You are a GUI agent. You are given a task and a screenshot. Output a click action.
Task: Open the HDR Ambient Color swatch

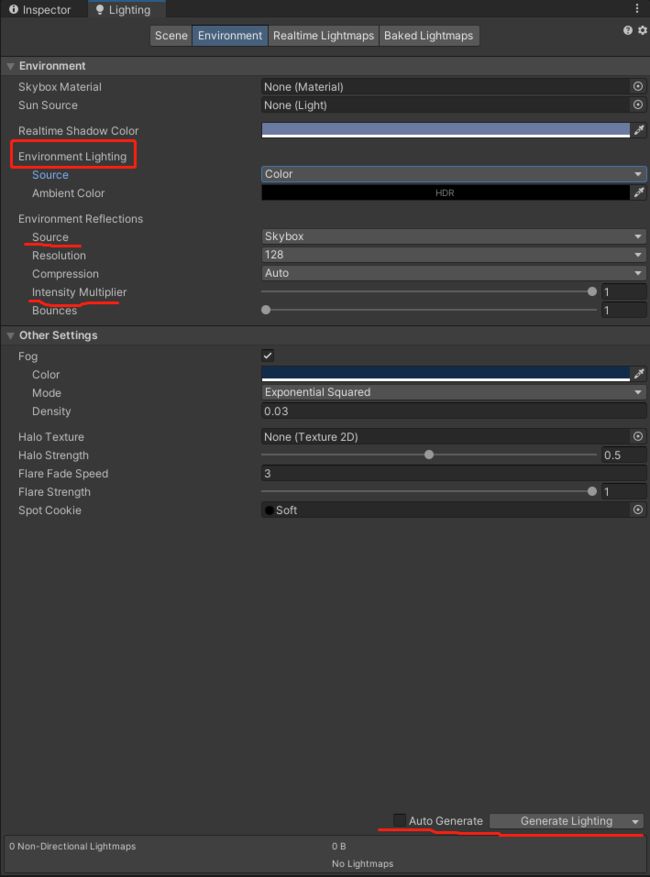pos(446,192)
